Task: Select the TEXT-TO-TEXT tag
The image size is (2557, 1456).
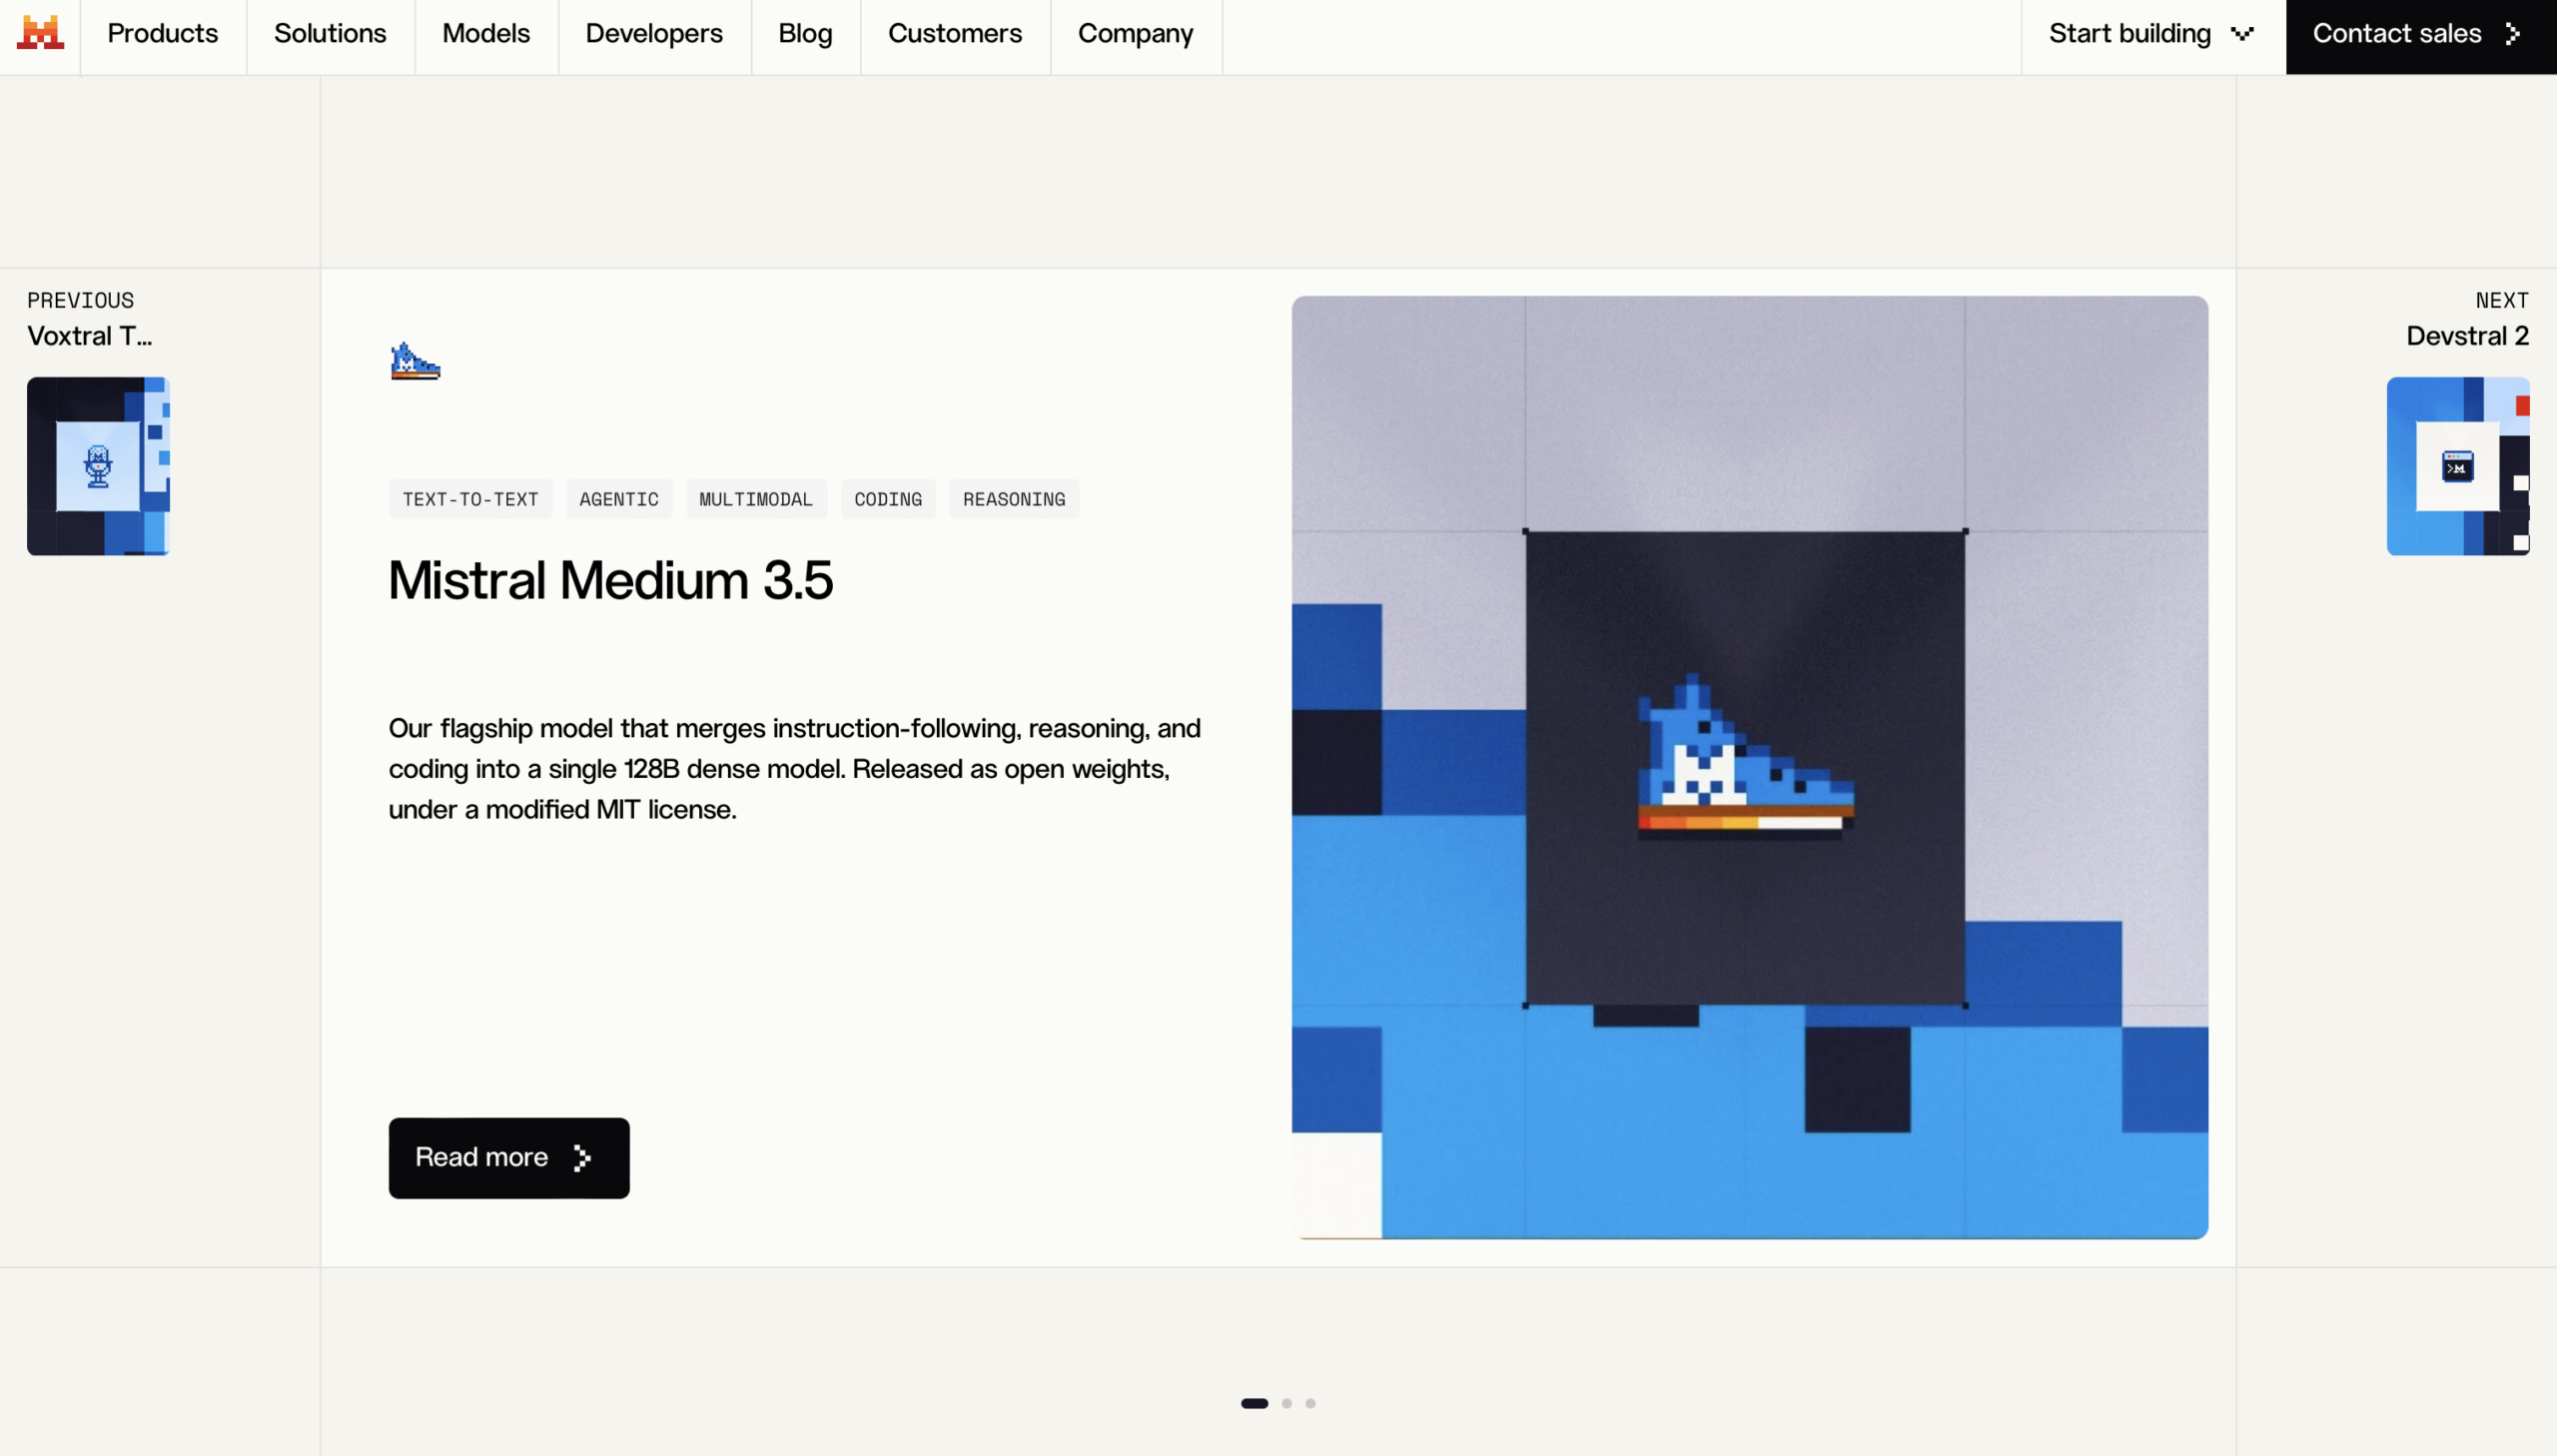Action: click(x=470, y=499)
